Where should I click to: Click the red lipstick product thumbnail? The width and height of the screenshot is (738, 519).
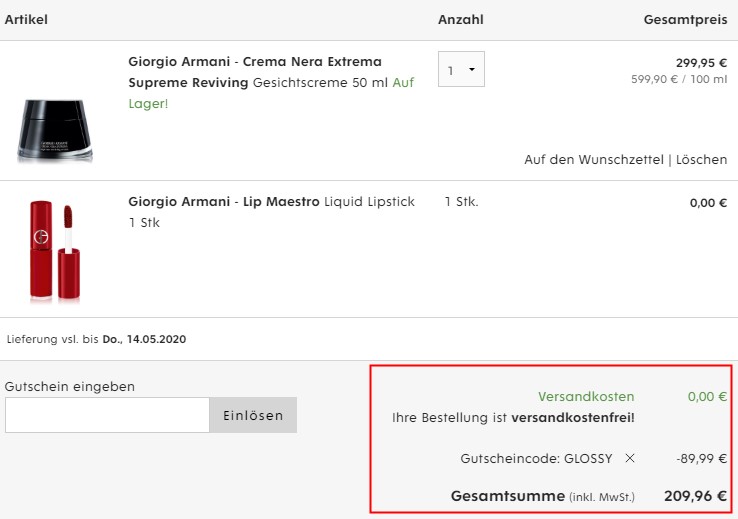click(55, 250)
